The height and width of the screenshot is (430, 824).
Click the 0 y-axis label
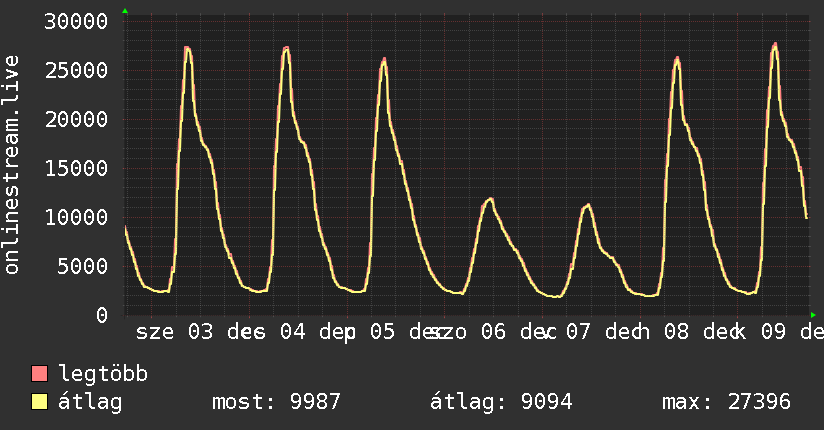point(102,315)
